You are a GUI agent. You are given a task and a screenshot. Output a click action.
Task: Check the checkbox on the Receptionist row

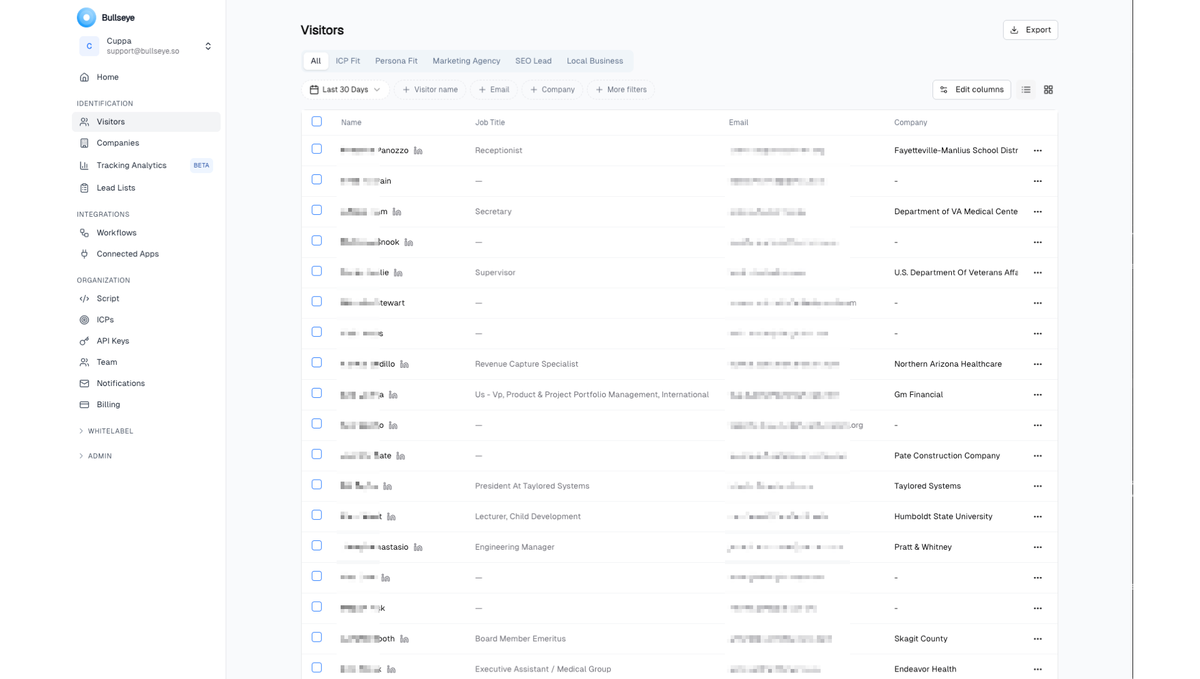317,148
